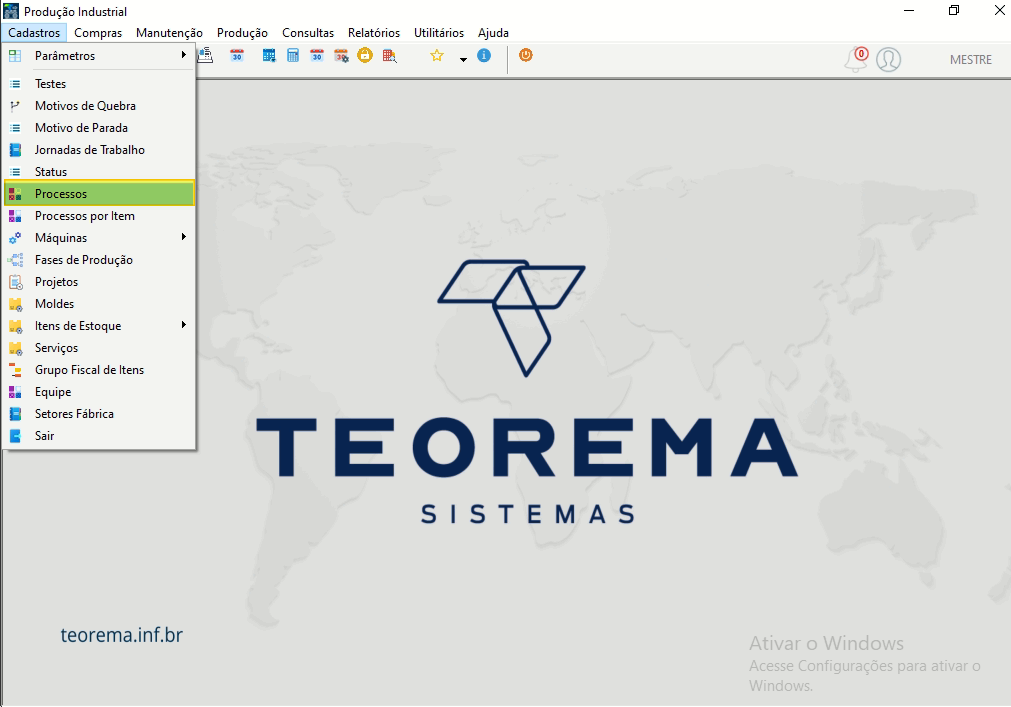Viewport: 1011px width, 707px height.
Task: Click the teorema.inf.br website text
Action: (122, 635)
